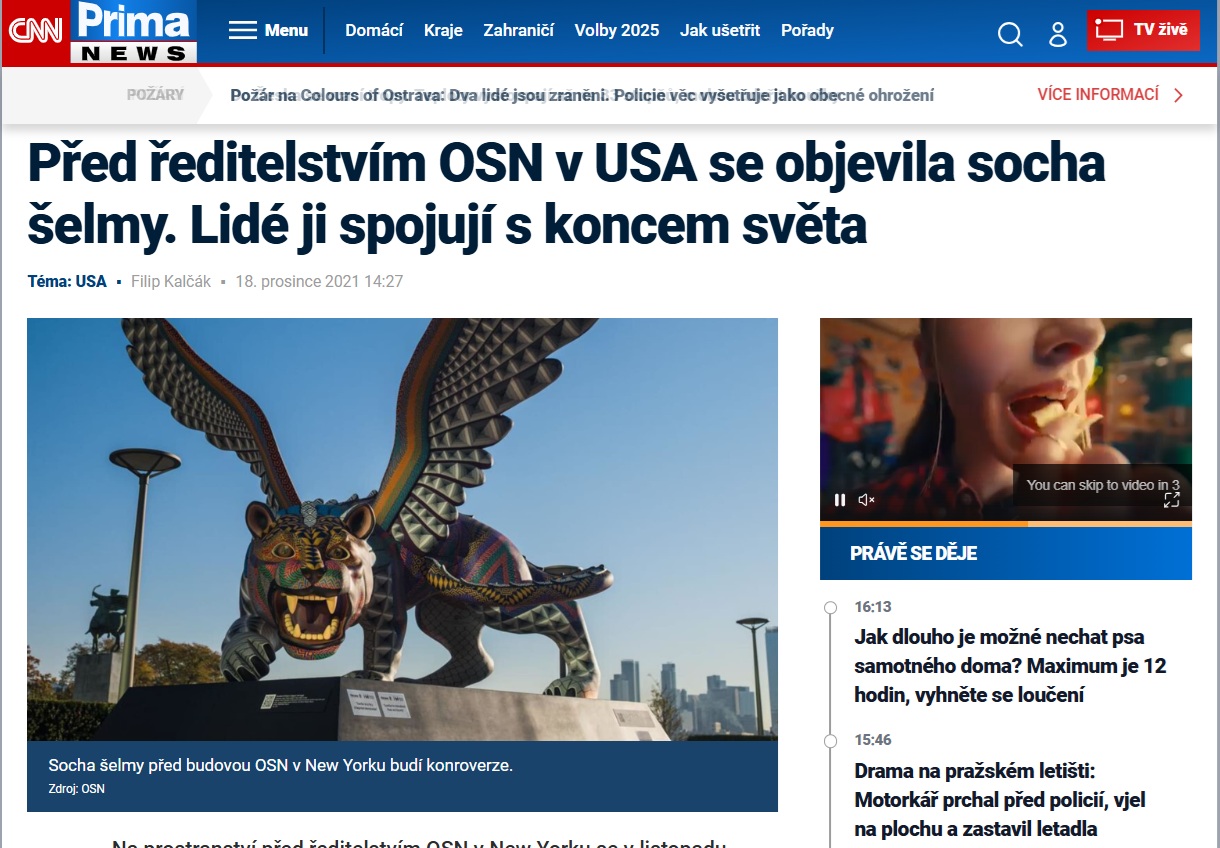Open the search magnifier icon
The height and width of the screenshot is (848, 1220).
pos(1010,35)
